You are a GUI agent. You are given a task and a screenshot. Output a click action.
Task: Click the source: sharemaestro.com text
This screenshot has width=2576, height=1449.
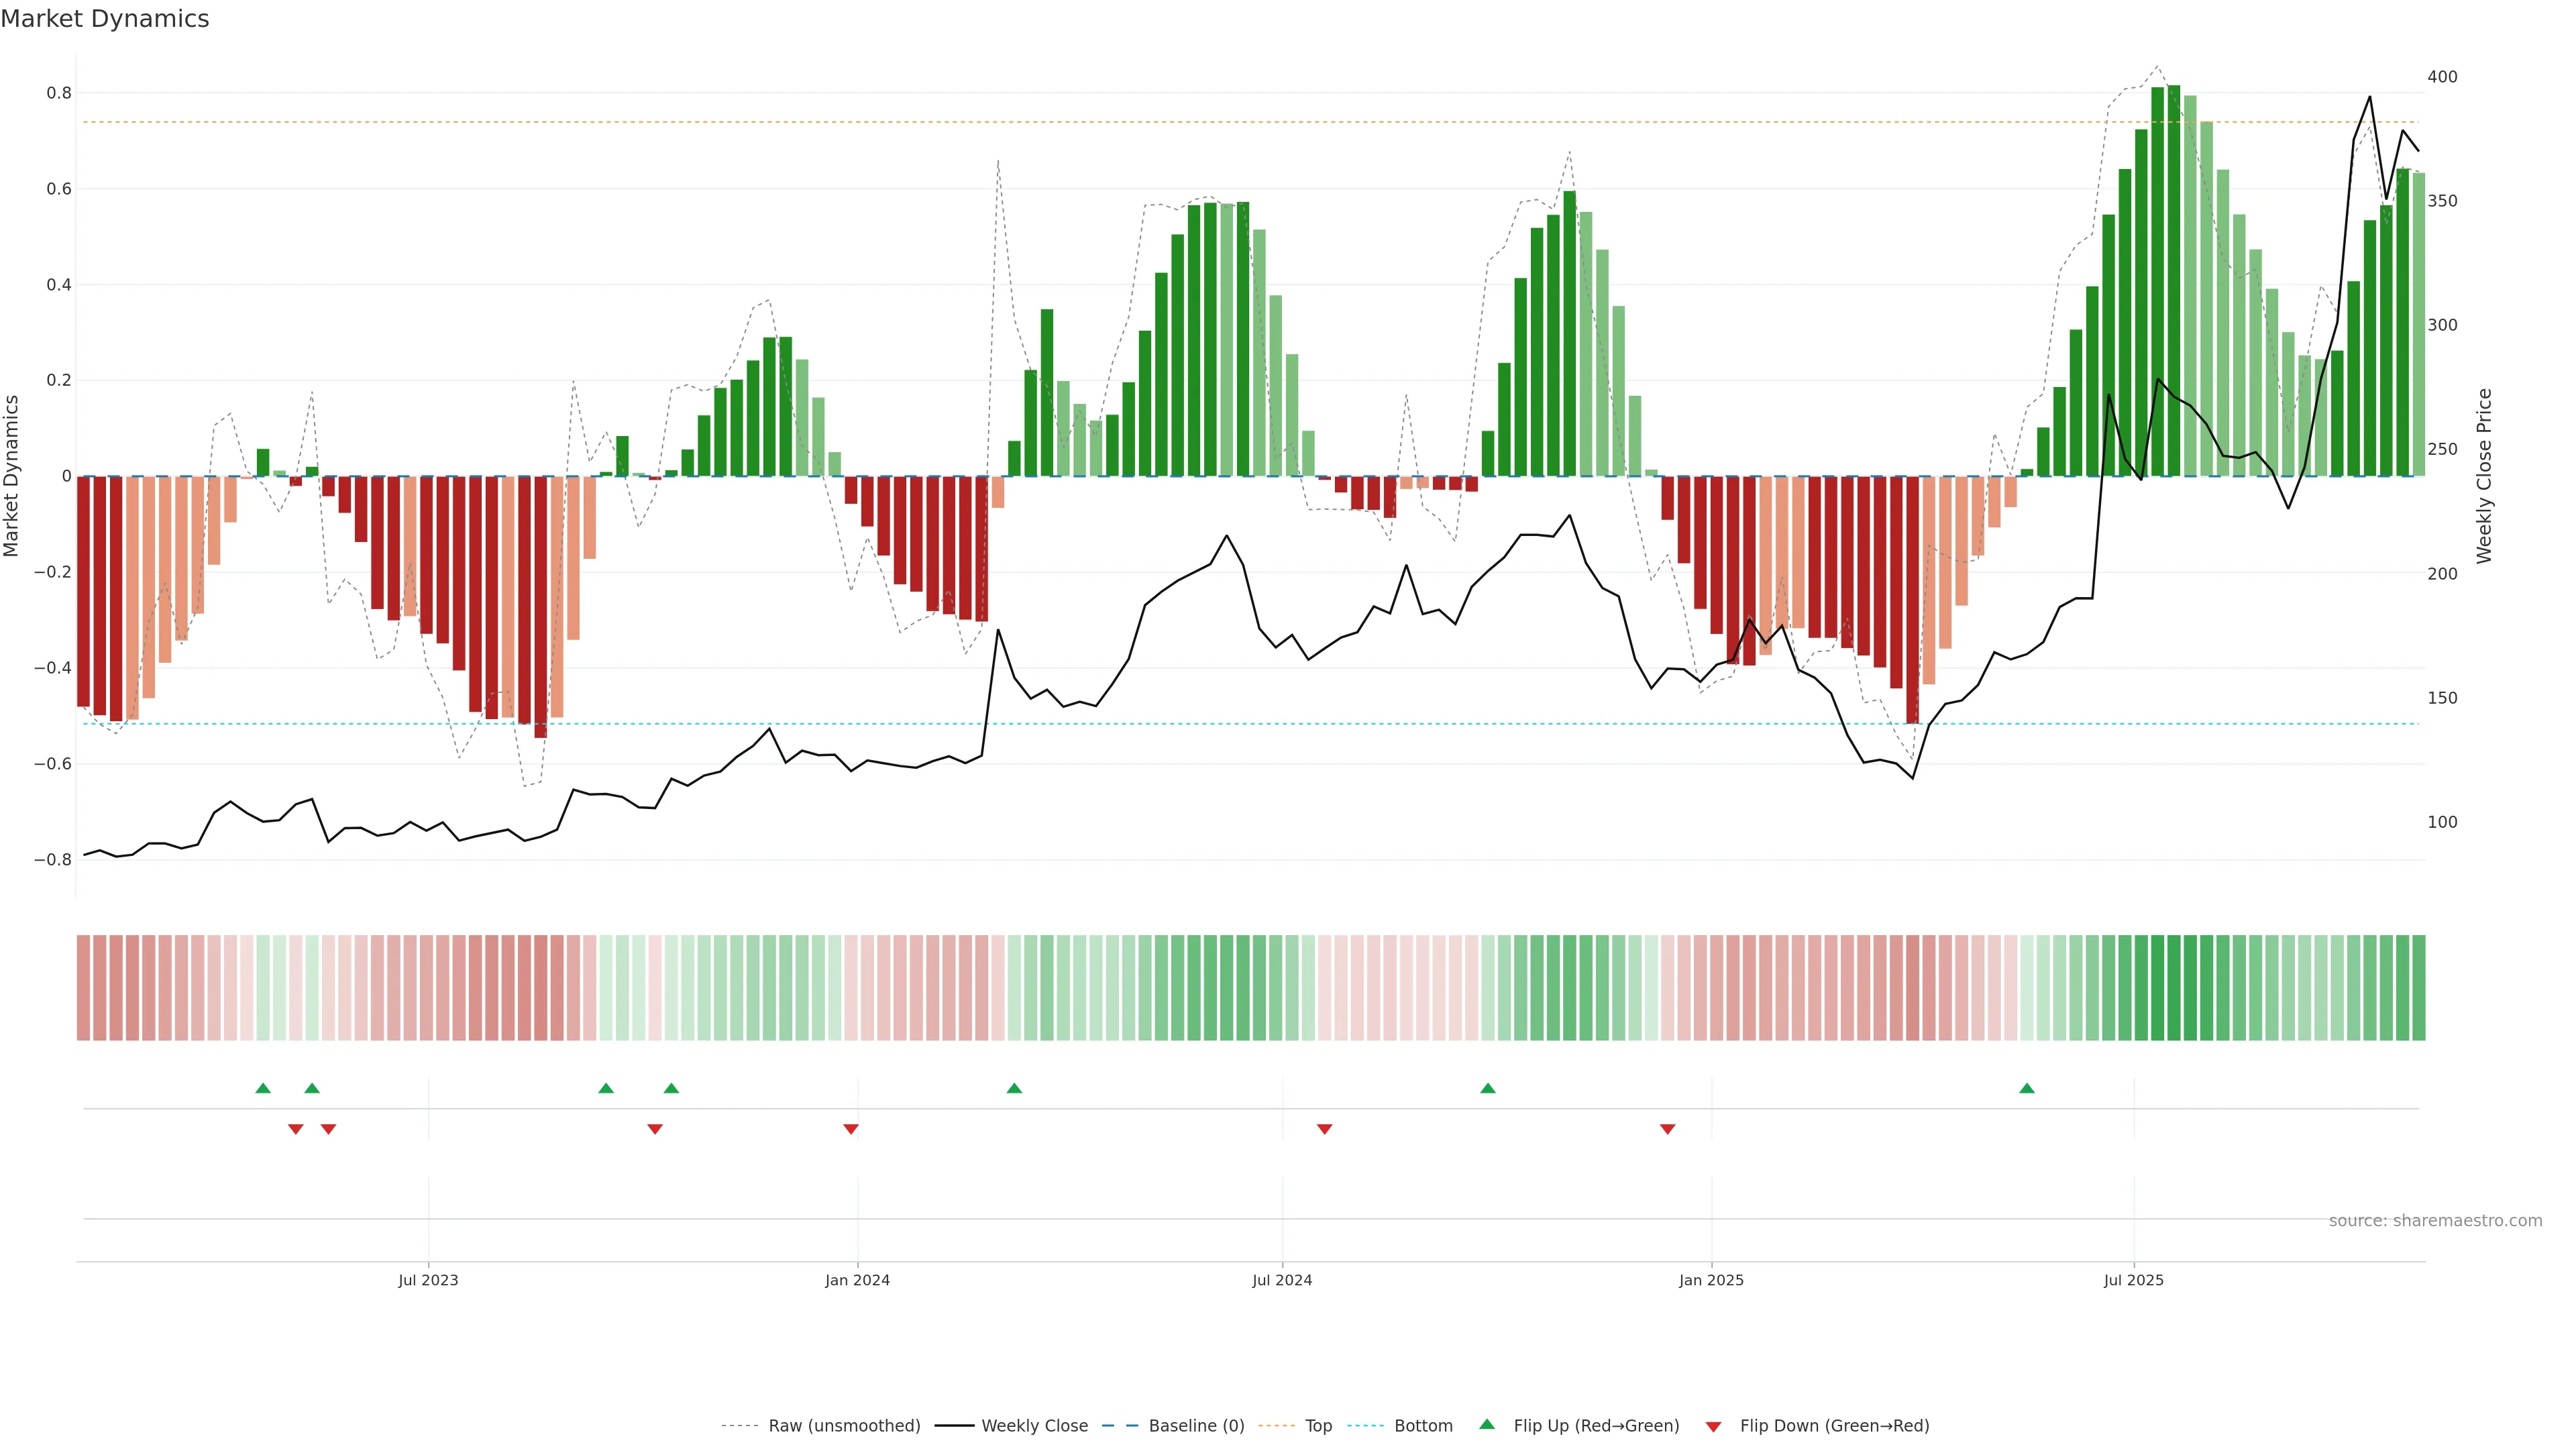[x=2435, y=1221]
